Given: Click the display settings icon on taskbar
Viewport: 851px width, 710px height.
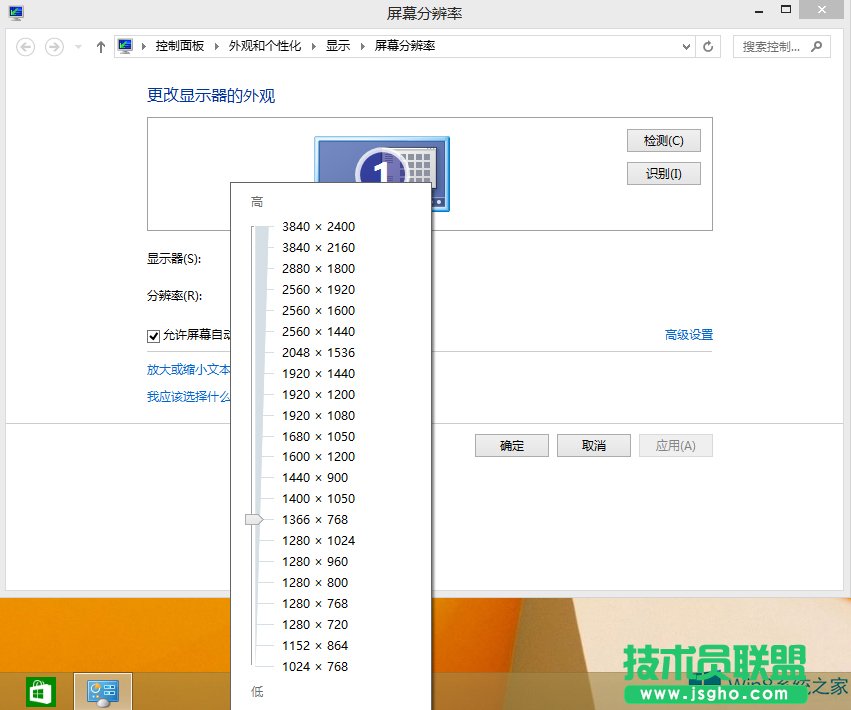Looking at the screenshot, I should pos(101,690).
